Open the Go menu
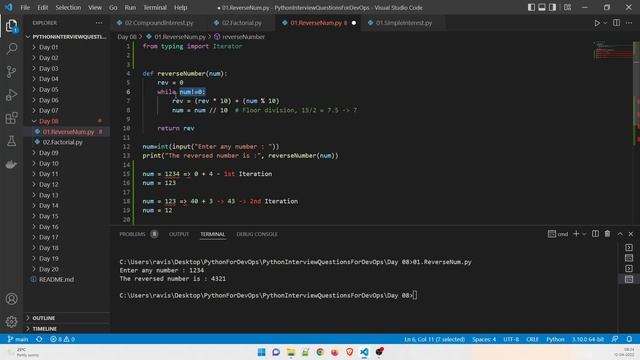Viewport: 640px width, 360px height. point(113,7)
